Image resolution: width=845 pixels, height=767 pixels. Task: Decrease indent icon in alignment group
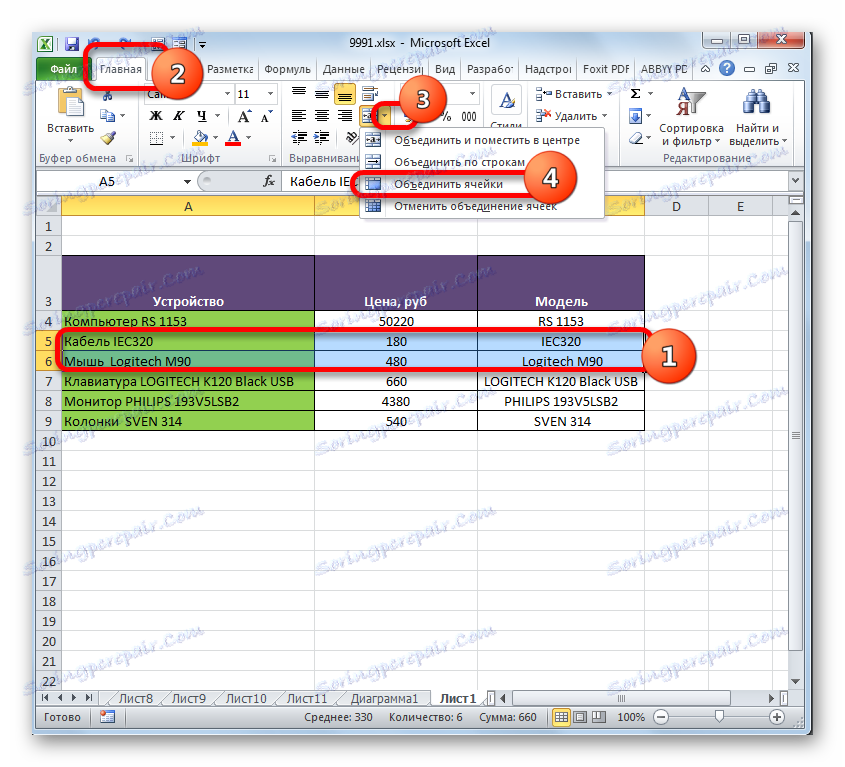coord(299,138)
